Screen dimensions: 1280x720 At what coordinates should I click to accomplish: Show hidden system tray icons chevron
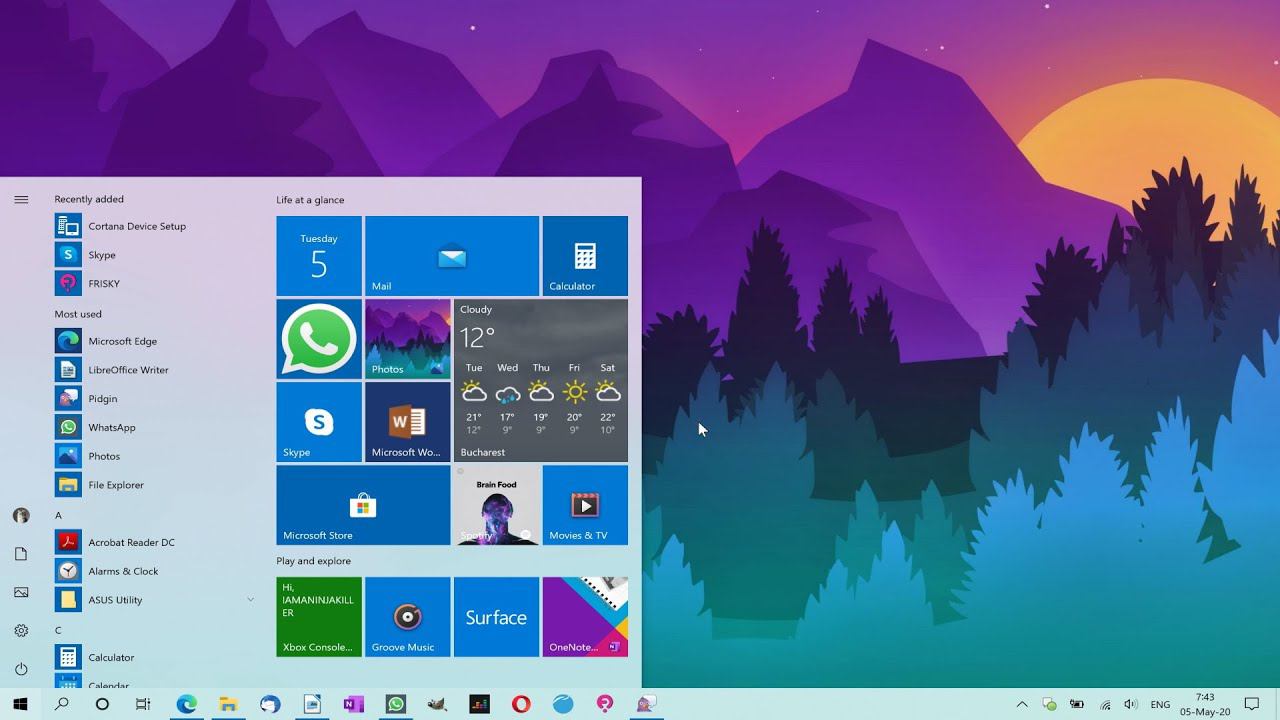pos(1021,704)
